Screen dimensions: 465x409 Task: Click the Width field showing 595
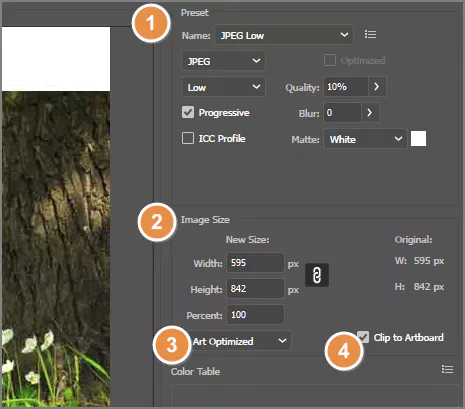click(255, 263)
